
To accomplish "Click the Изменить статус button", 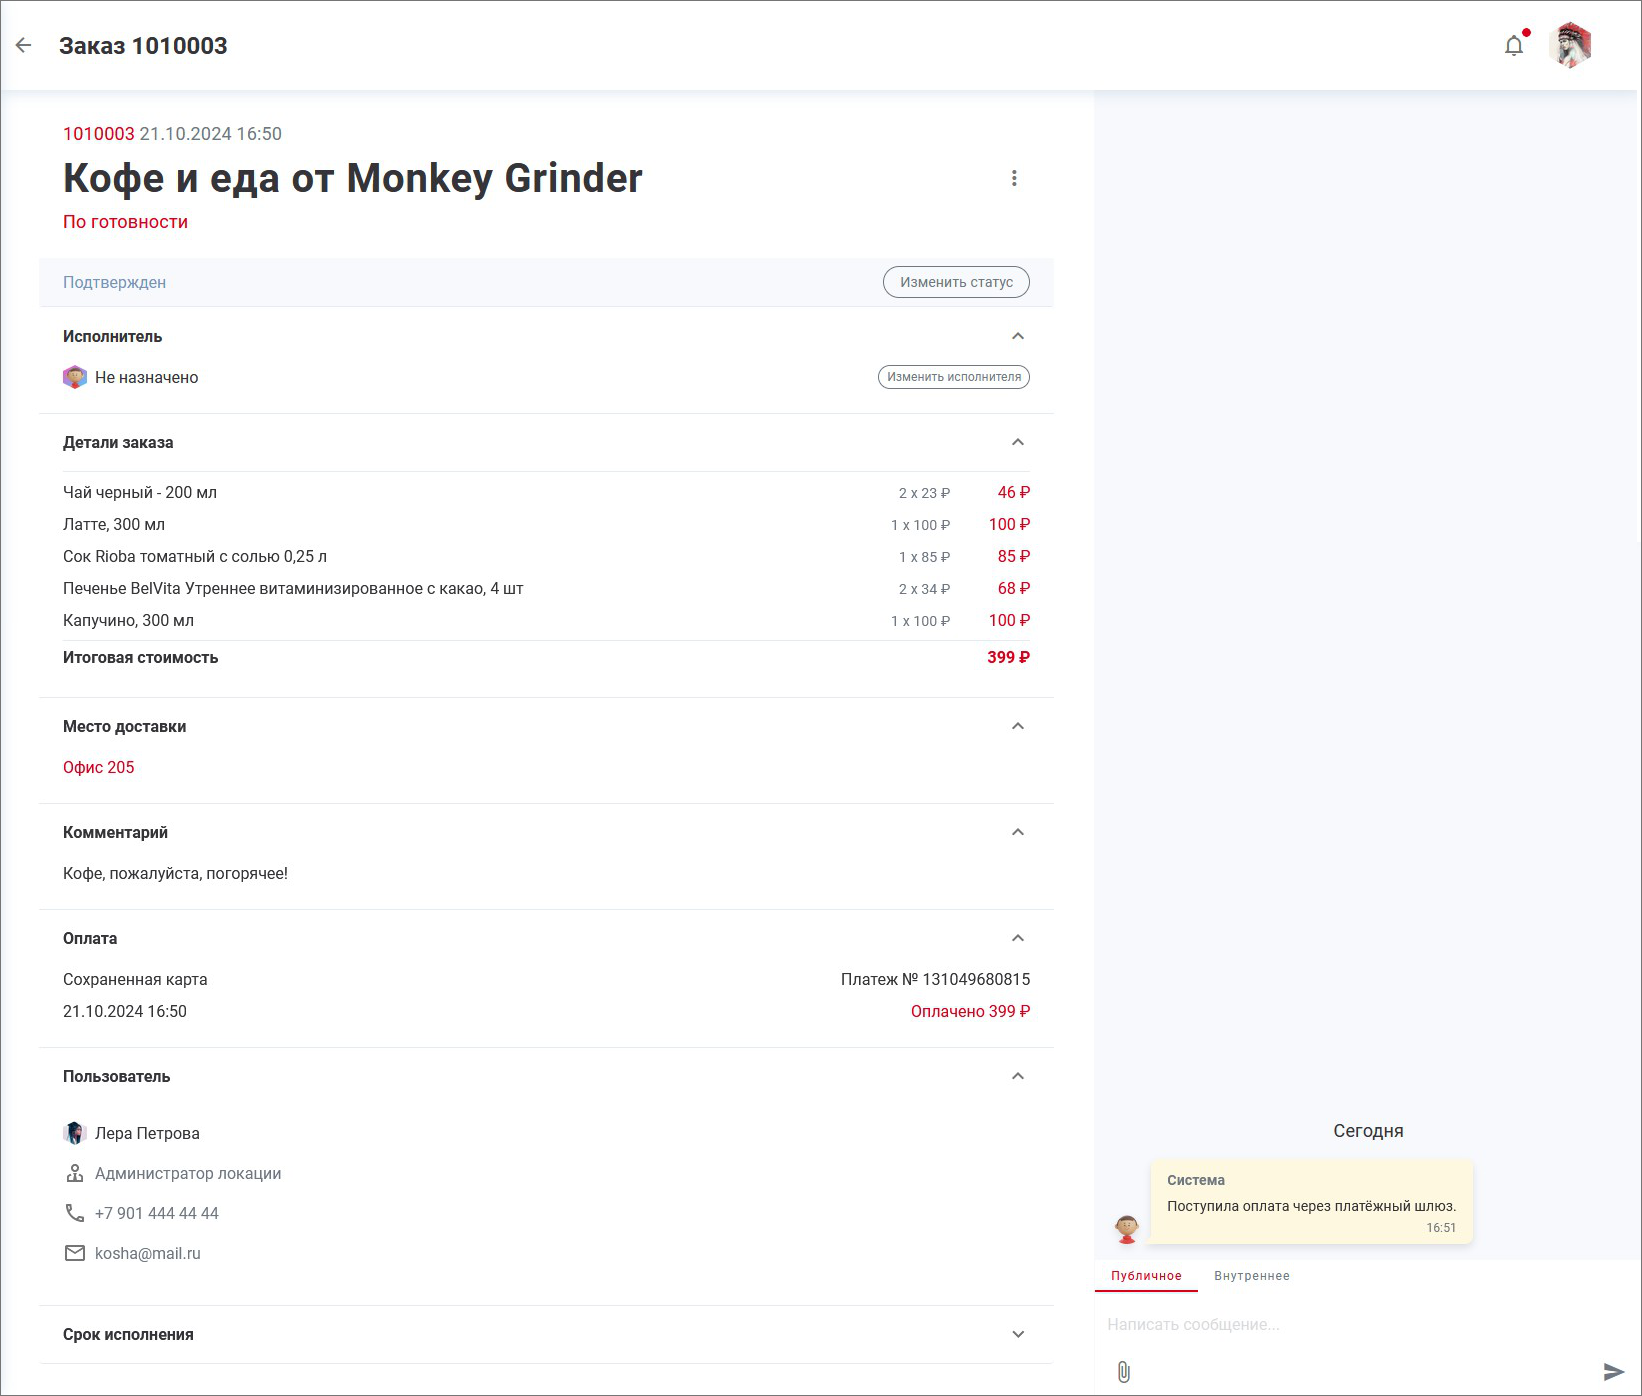I will pos(956,282).
